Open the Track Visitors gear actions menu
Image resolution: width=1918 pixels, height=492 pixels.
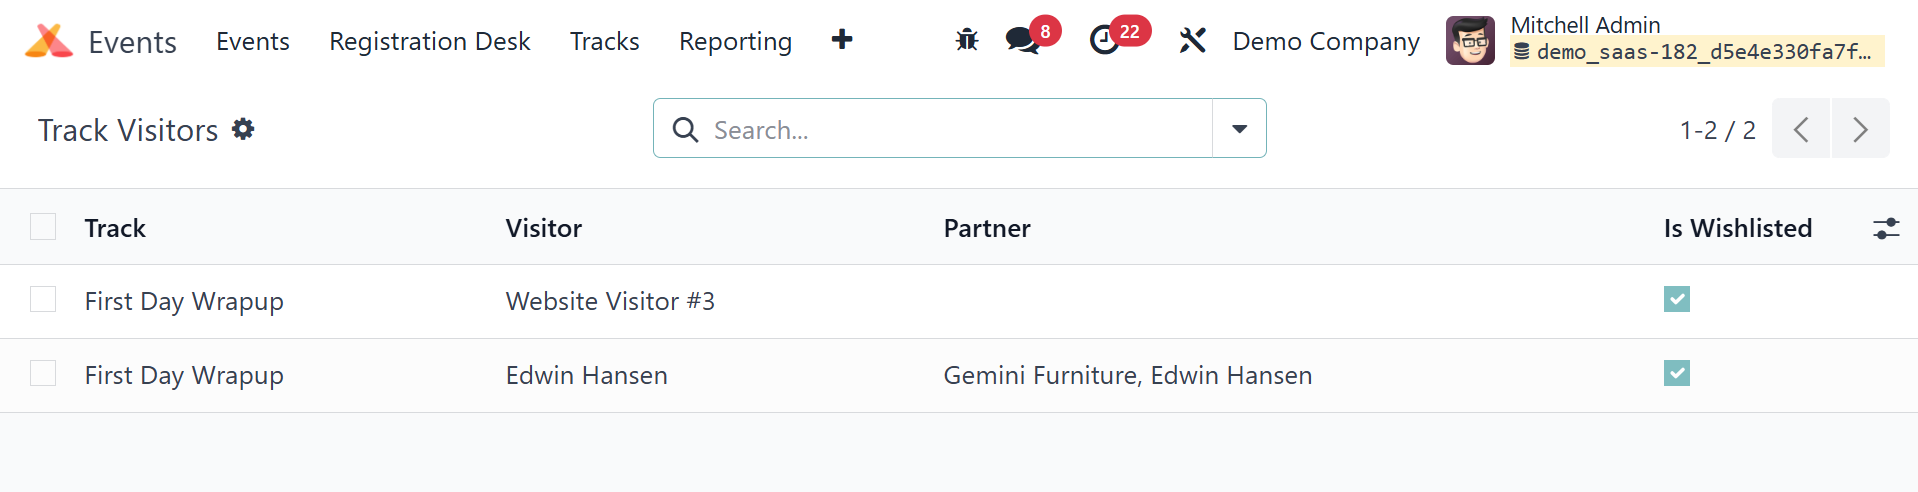tap(243, 129)
